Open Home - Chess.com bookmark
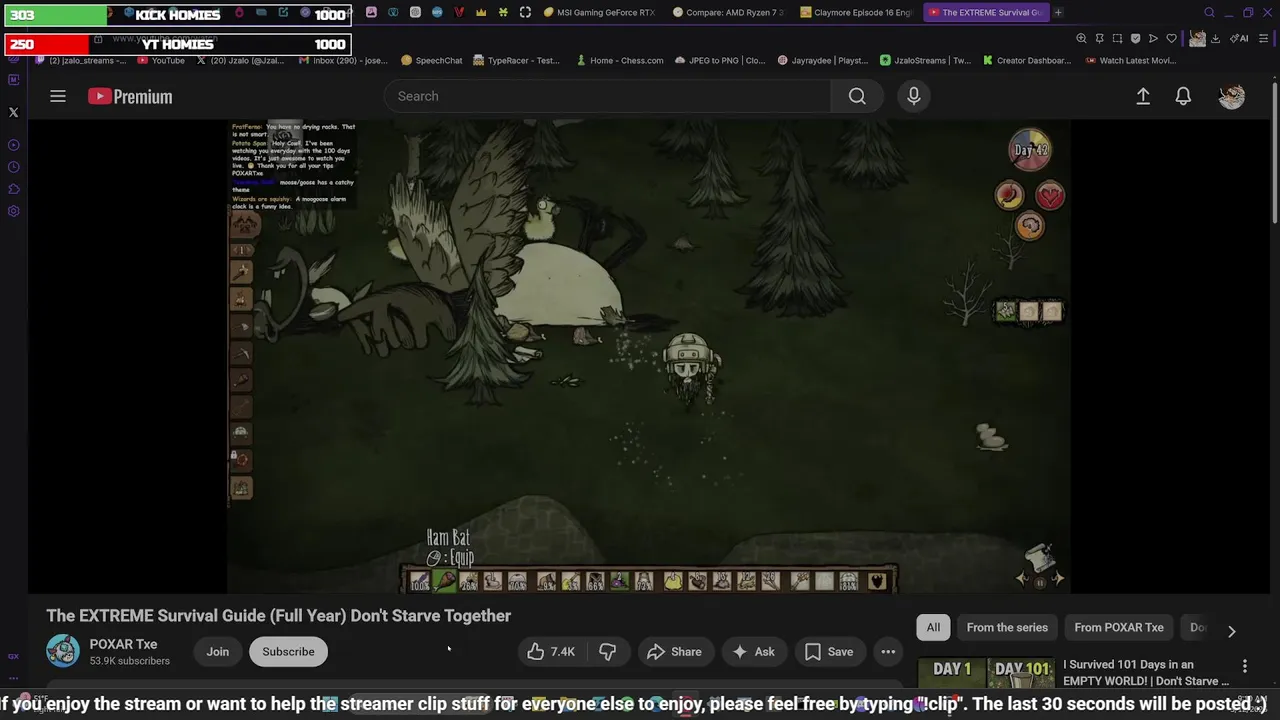This screenshot has height=720, width=1280. (x=619, y=60)
